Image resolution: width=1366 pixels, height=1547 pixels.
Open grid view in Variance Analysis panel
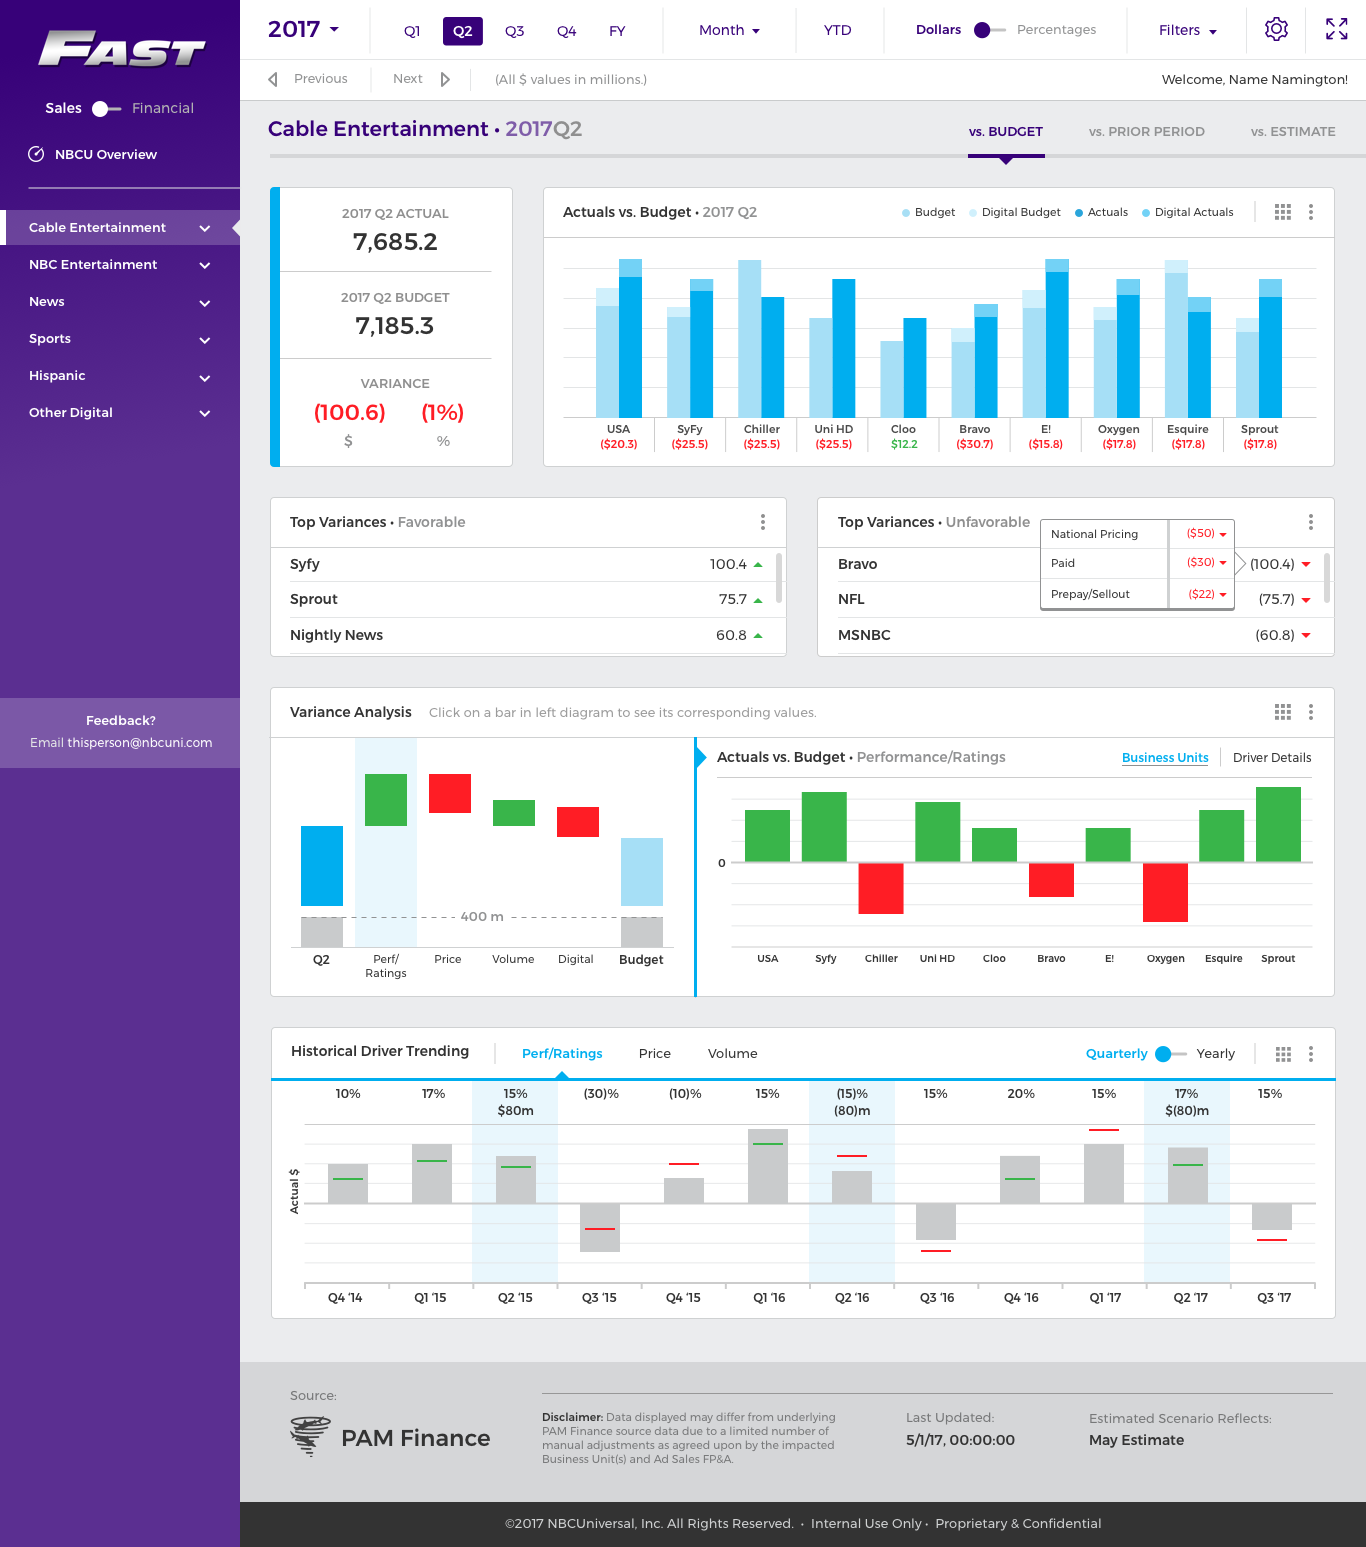click(1283, 712)
